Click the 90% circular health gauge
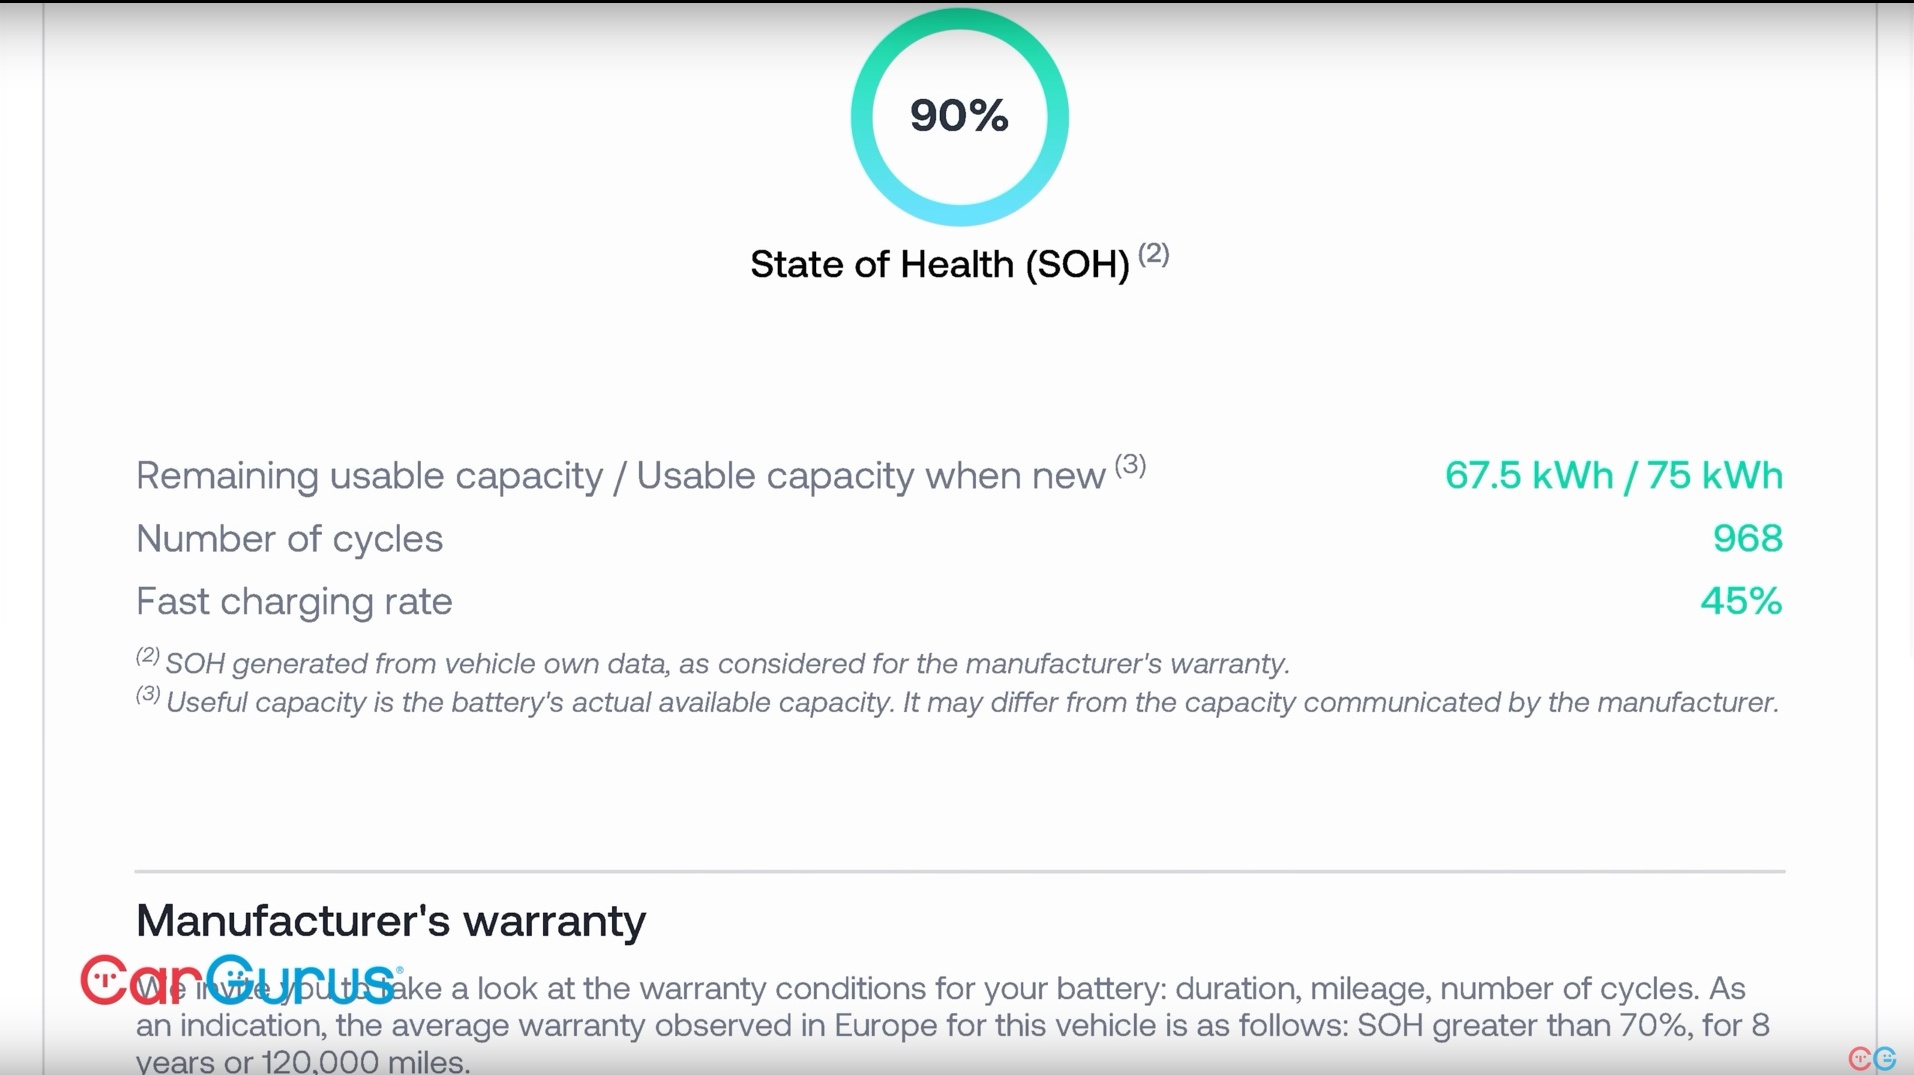Viewport: 1914px width, 1075px height. coord(959,116)
